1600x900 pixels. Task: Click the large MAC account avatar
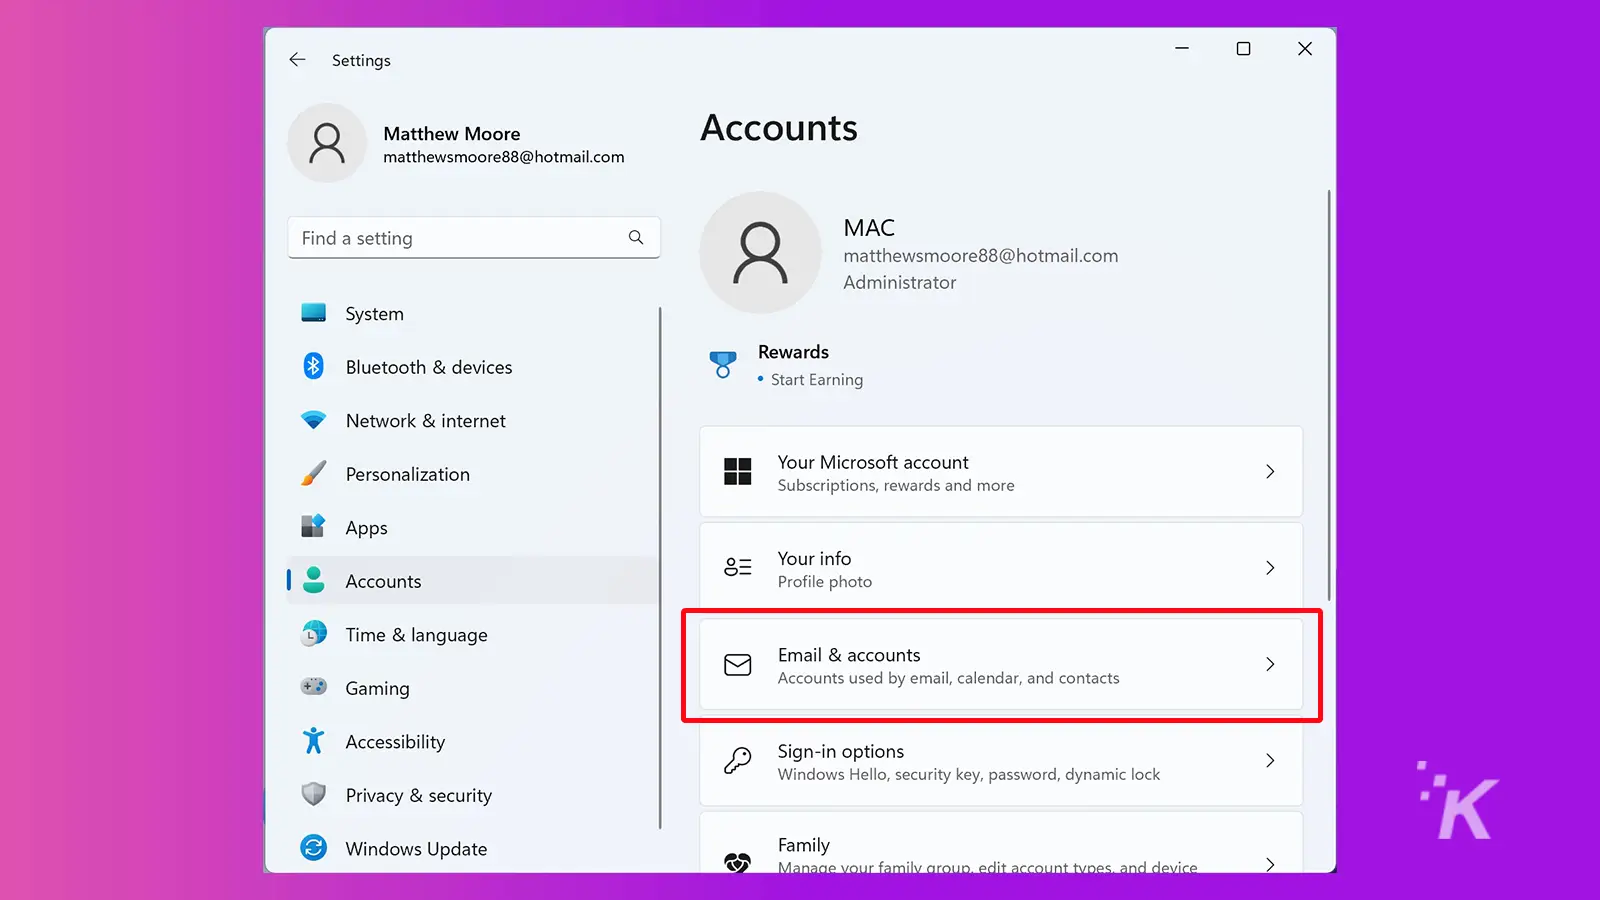coord(760,253)
